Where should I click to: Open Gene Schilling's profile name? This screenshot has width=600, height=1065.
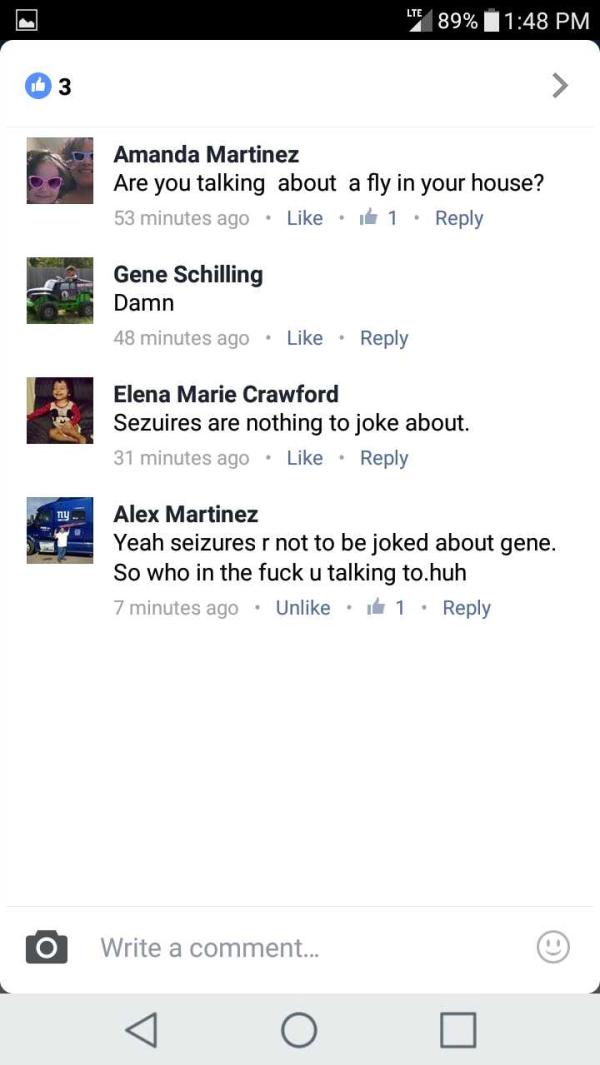click(x=188, y=274)
